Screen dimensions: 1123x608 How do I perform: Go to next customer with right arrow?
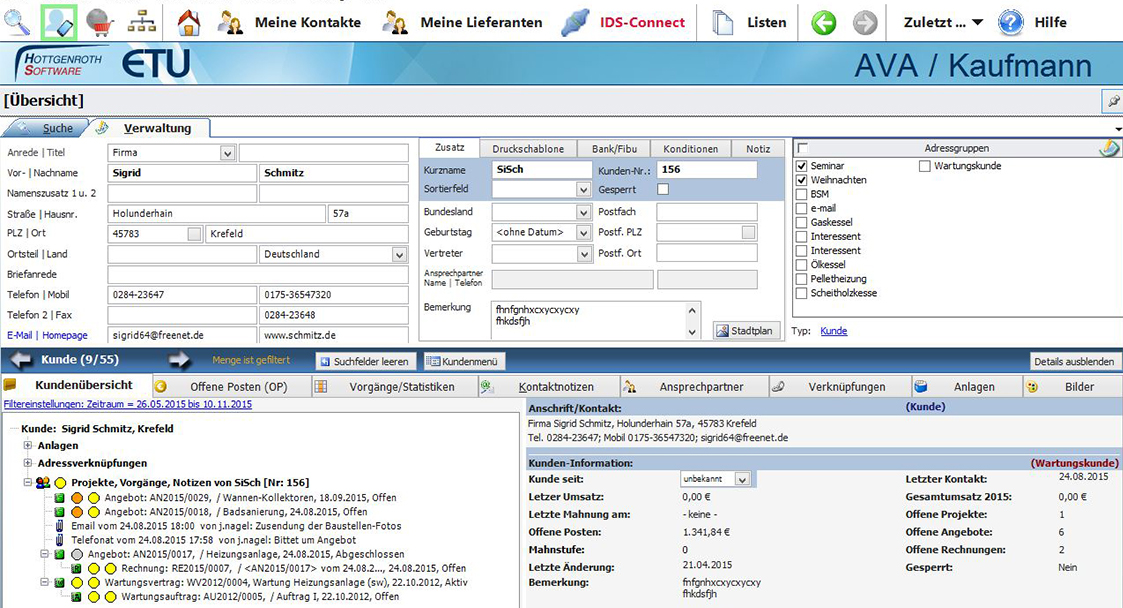(x=179, y=360)
